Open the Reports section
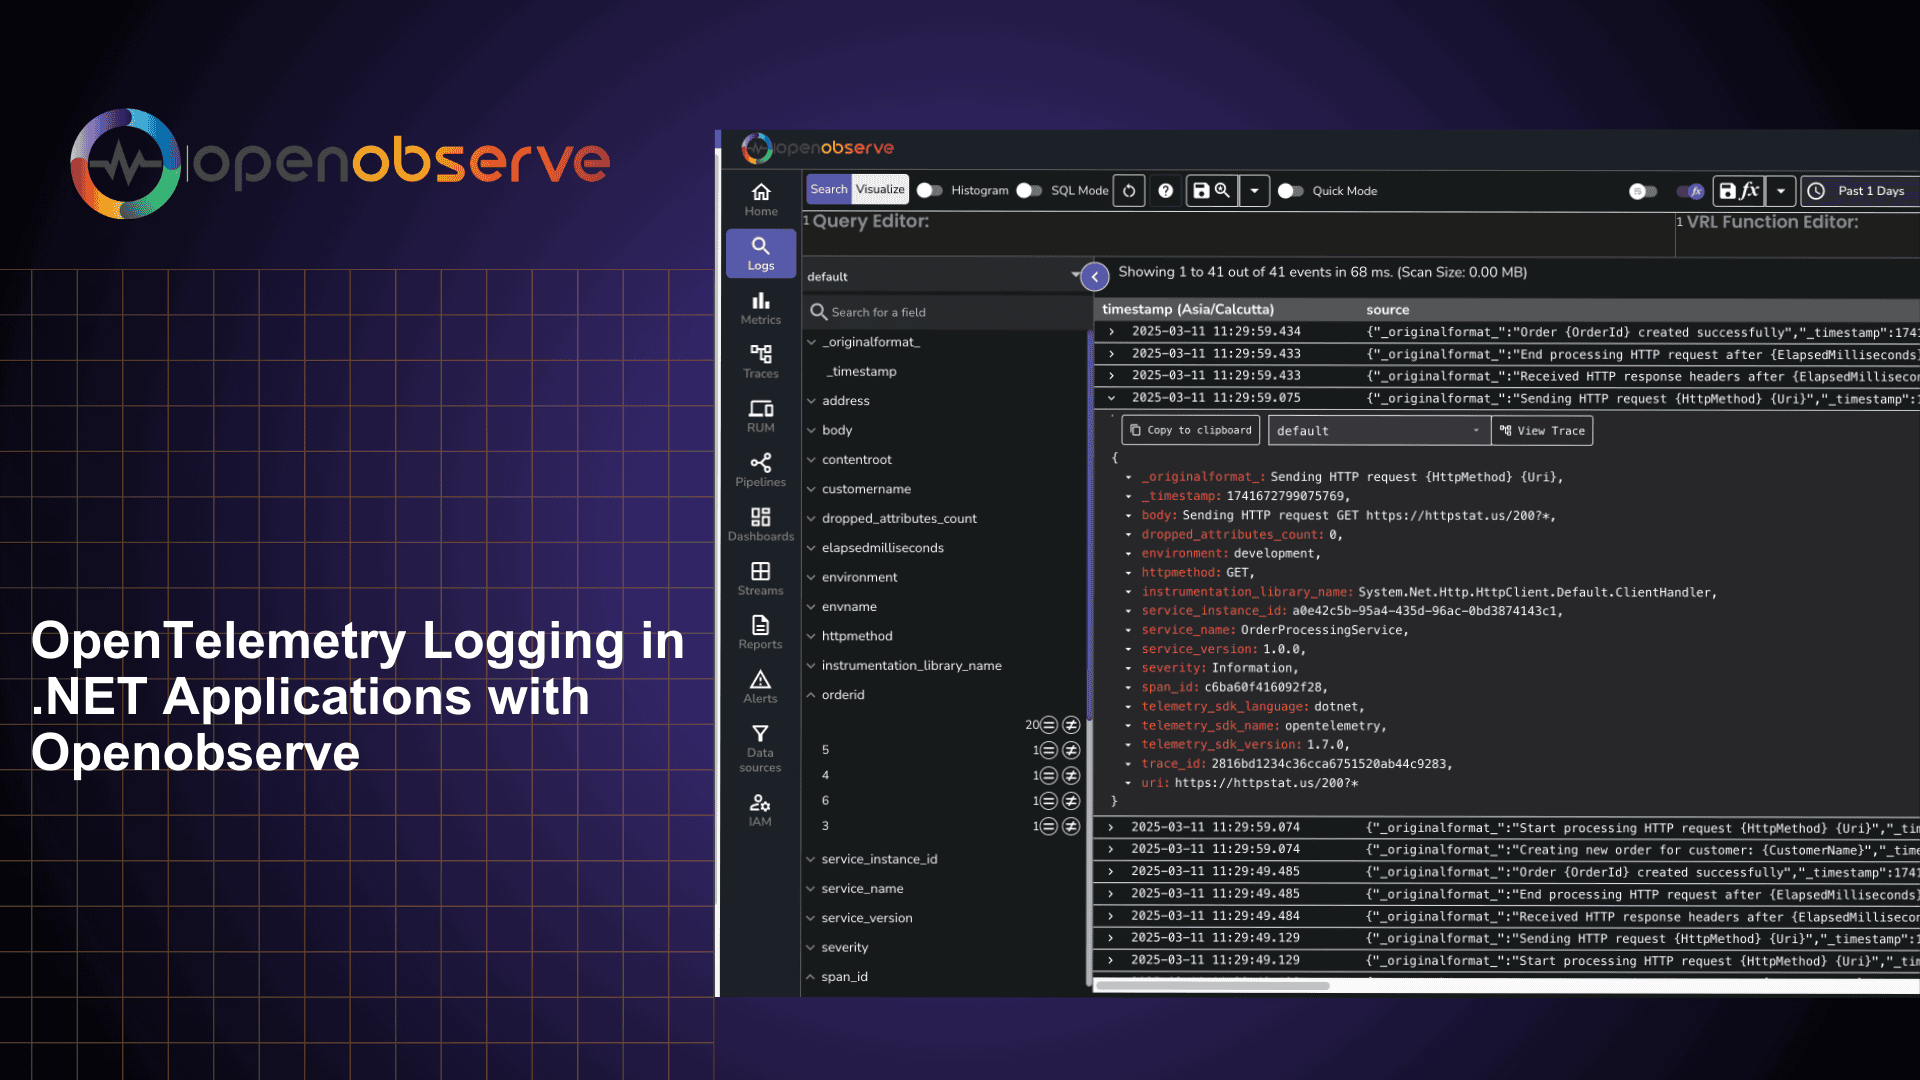Screen dimensions: 1920x1080 760,632
